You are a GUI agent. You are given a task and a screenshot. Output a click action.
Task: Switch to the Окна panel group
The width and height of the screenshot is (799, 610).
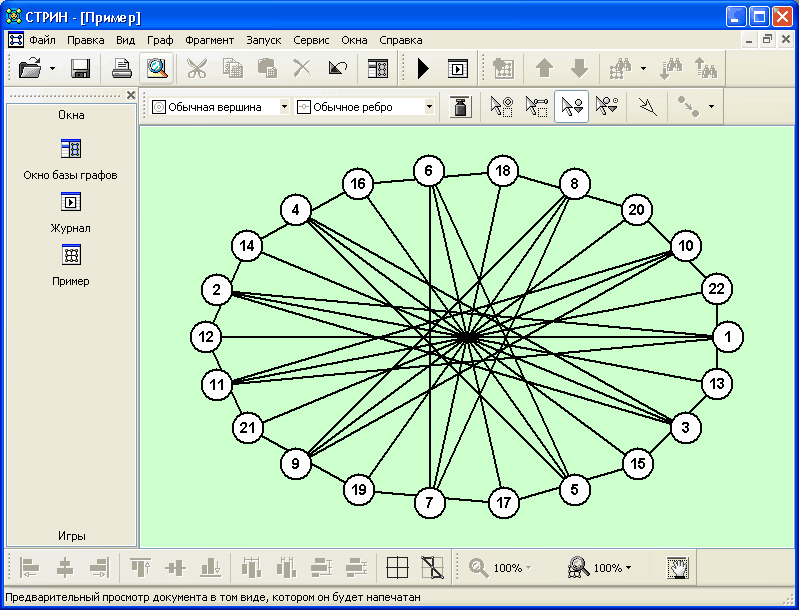[x=71, y=115]
